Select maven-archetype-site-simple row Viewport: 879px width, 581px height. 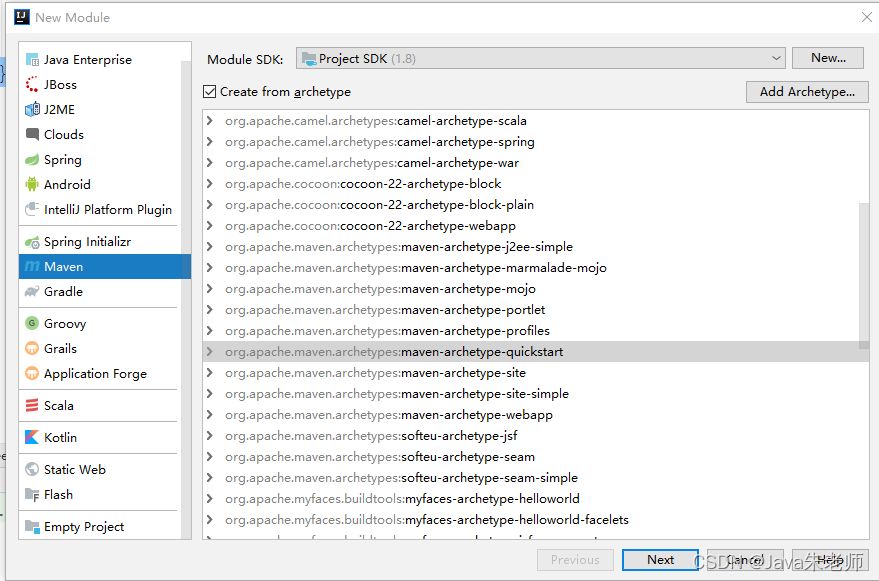click(536, 394)
